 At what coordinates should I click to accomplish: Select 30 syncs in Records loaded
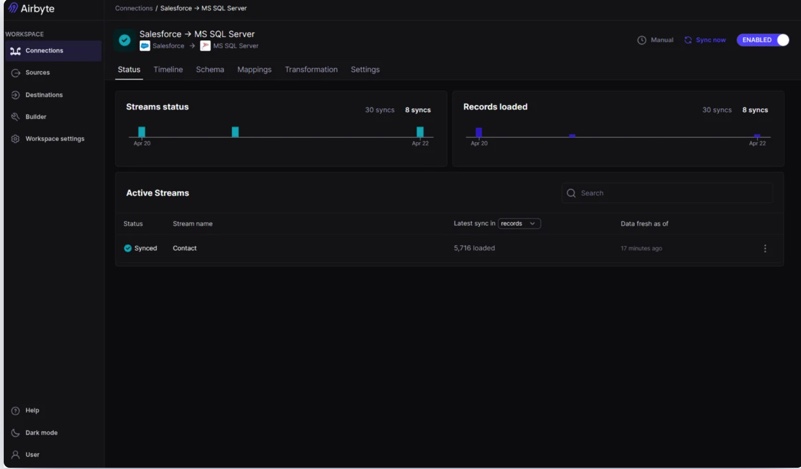click(x=717, y=110)
